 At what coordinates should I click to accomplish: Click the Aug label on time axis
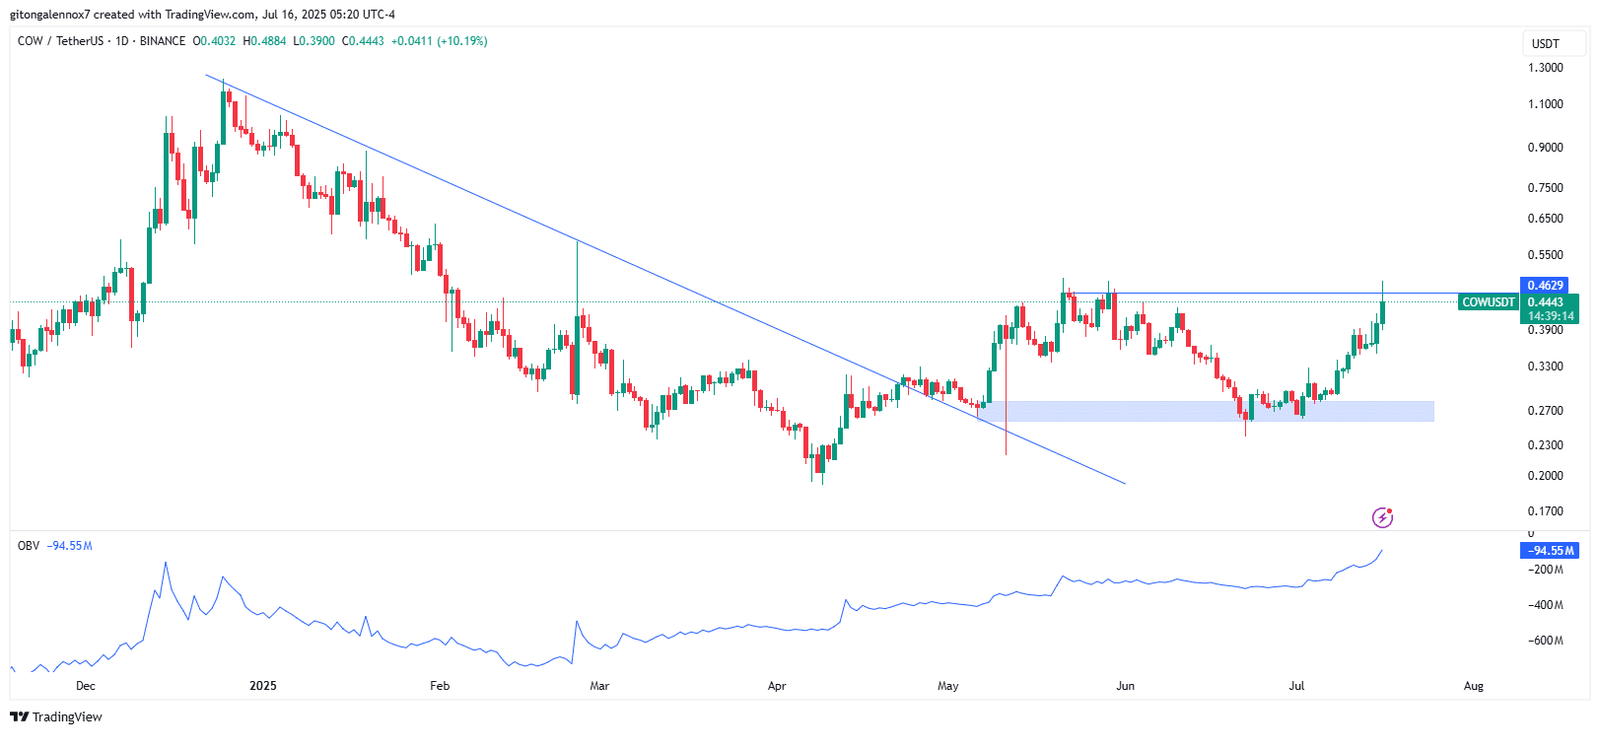pos(1473,686)
